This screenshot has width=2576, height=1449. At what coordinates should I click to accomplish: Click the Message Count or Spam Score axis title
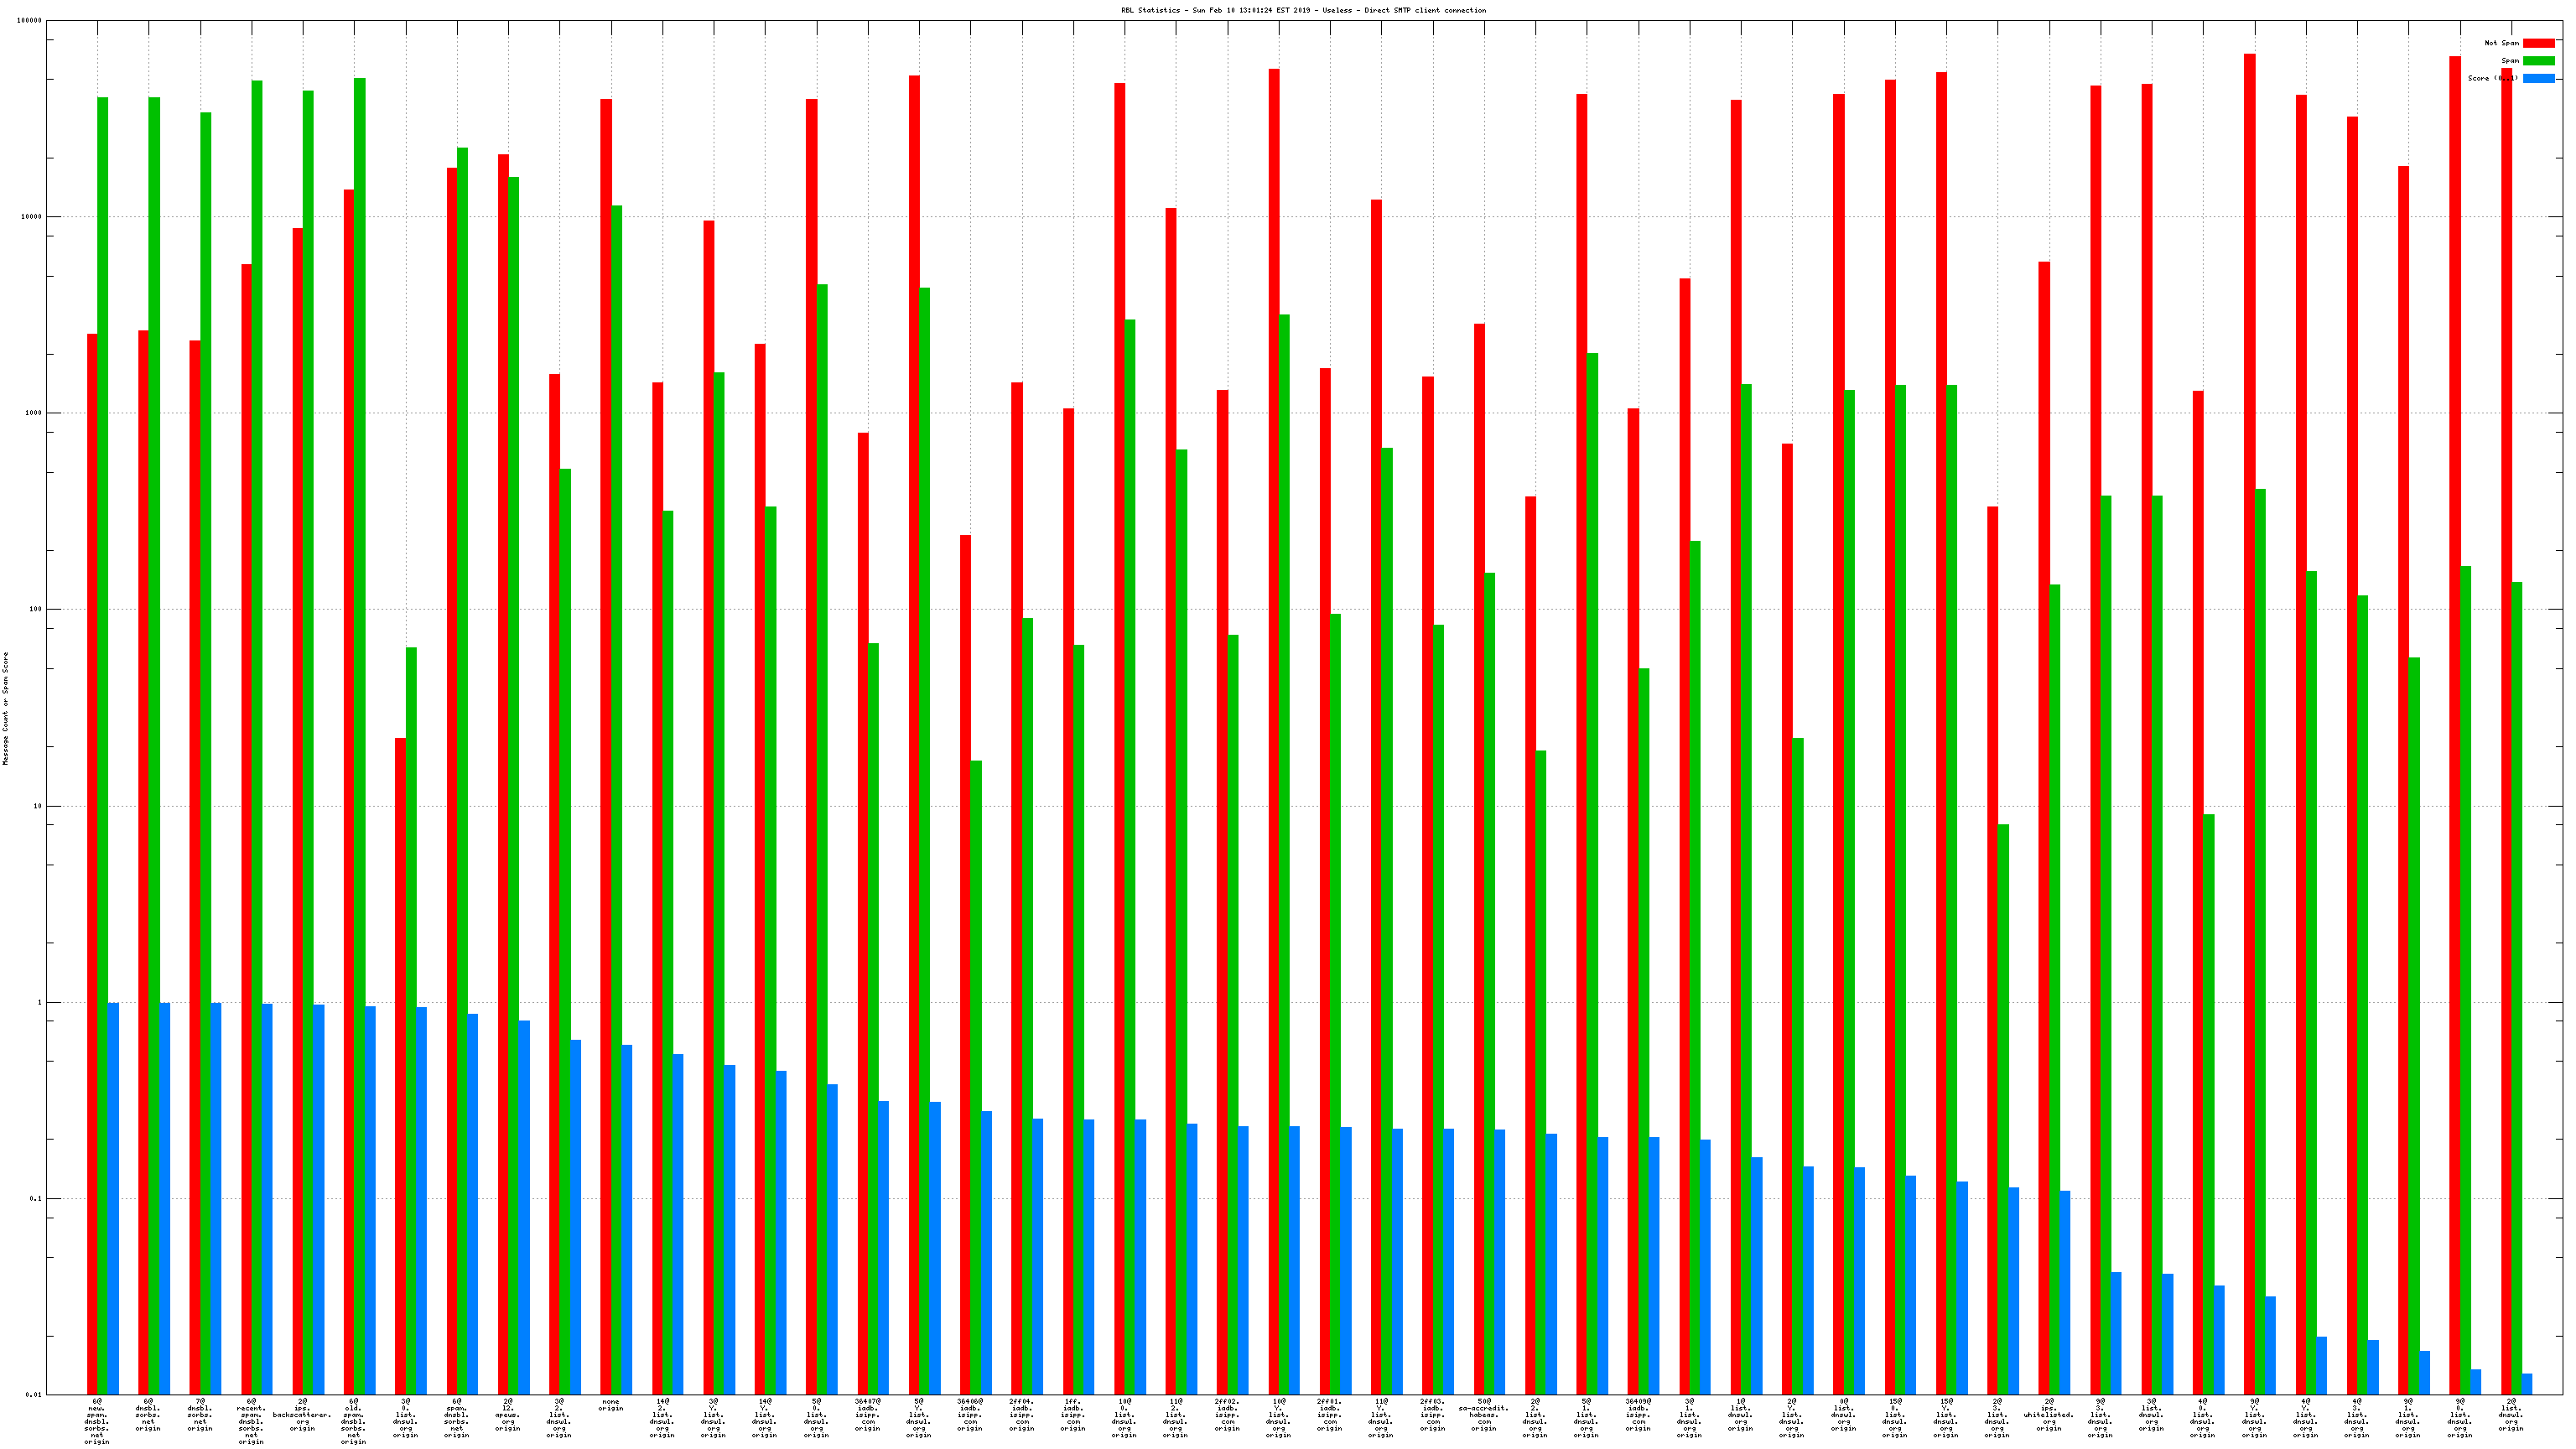(x=5, y=708)
